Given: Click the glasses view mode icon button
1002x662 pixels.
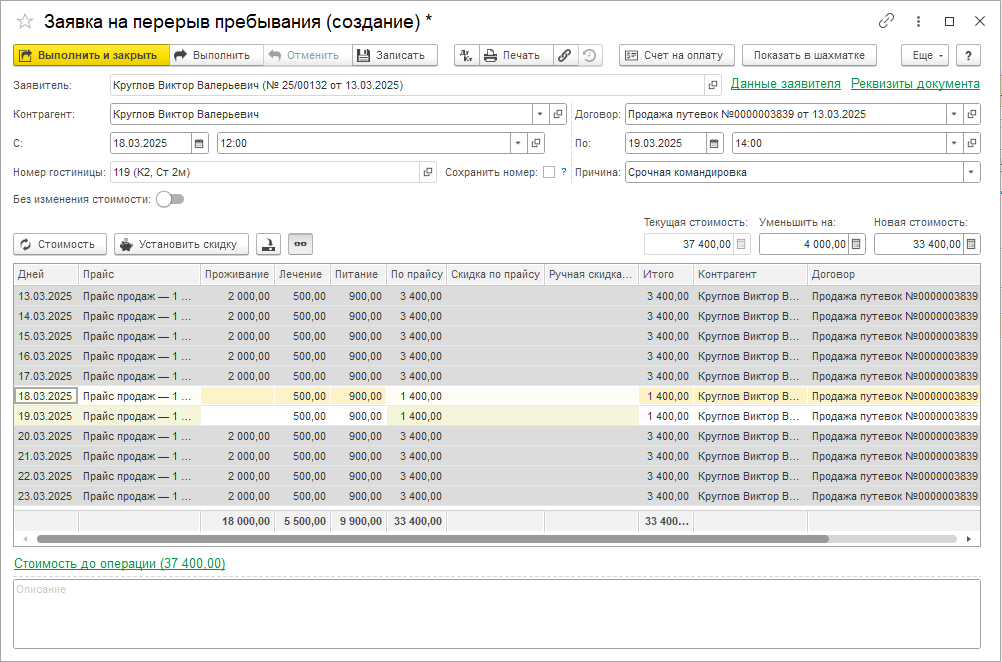Looking at the screenshot, I should click(x=300, y=244).
